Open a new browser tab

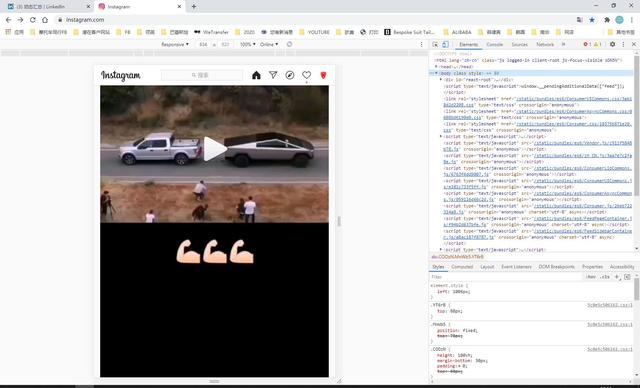[193, 7]
